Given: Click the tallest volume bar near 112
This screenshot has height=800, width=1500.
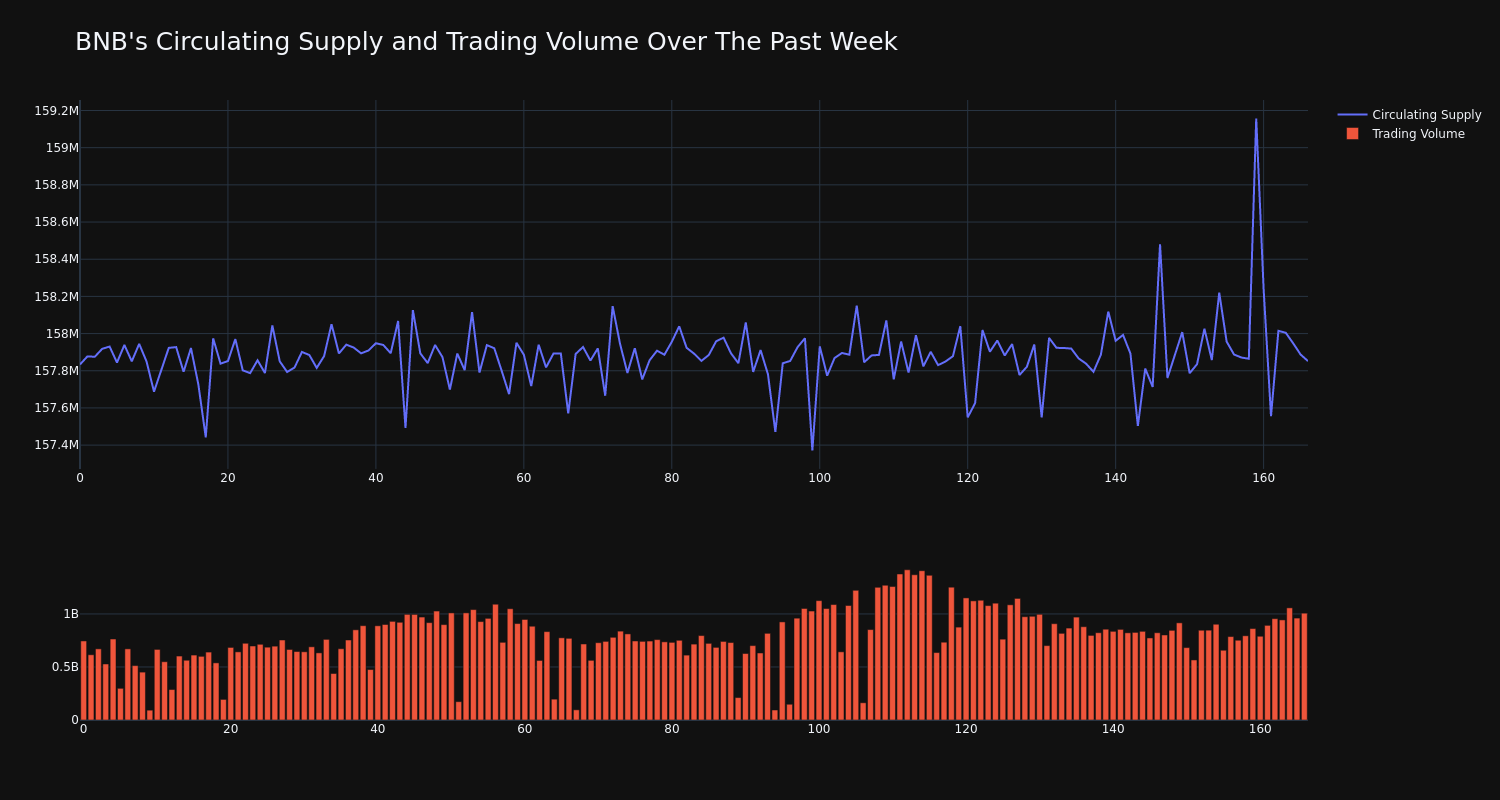Looking at the screenshot, I should pyautogui.click(x=907, y=645).
